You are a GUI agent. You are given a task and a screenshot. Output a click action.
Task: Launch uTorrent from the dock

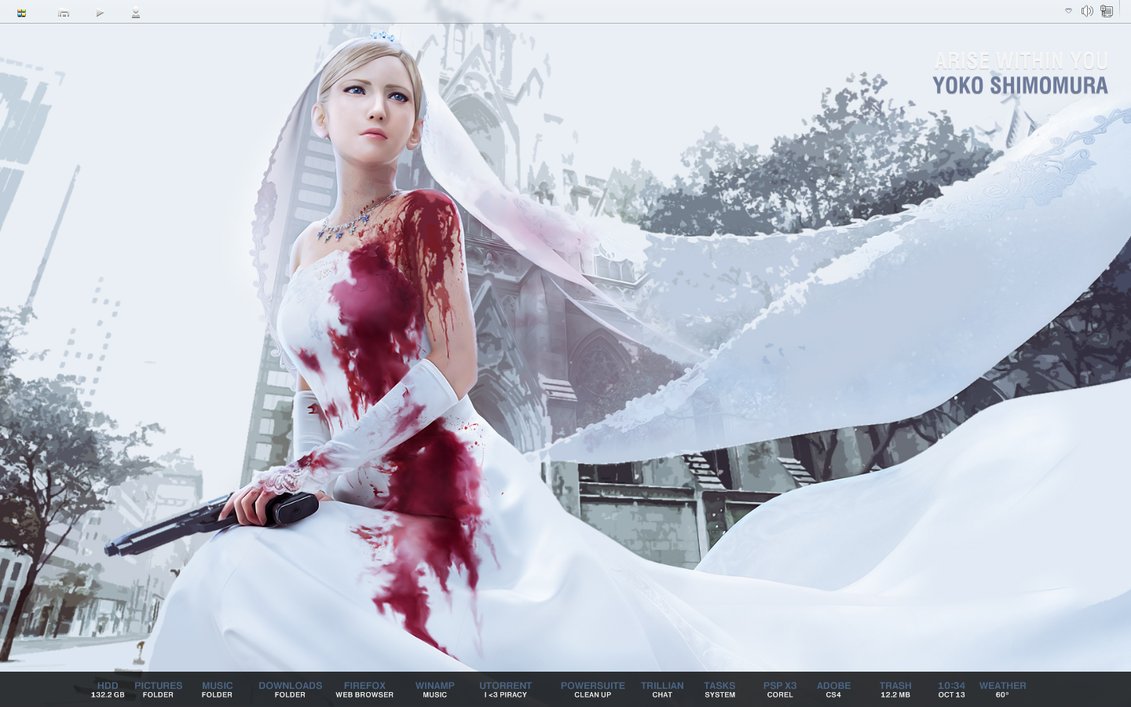click(x=505, y=690)
